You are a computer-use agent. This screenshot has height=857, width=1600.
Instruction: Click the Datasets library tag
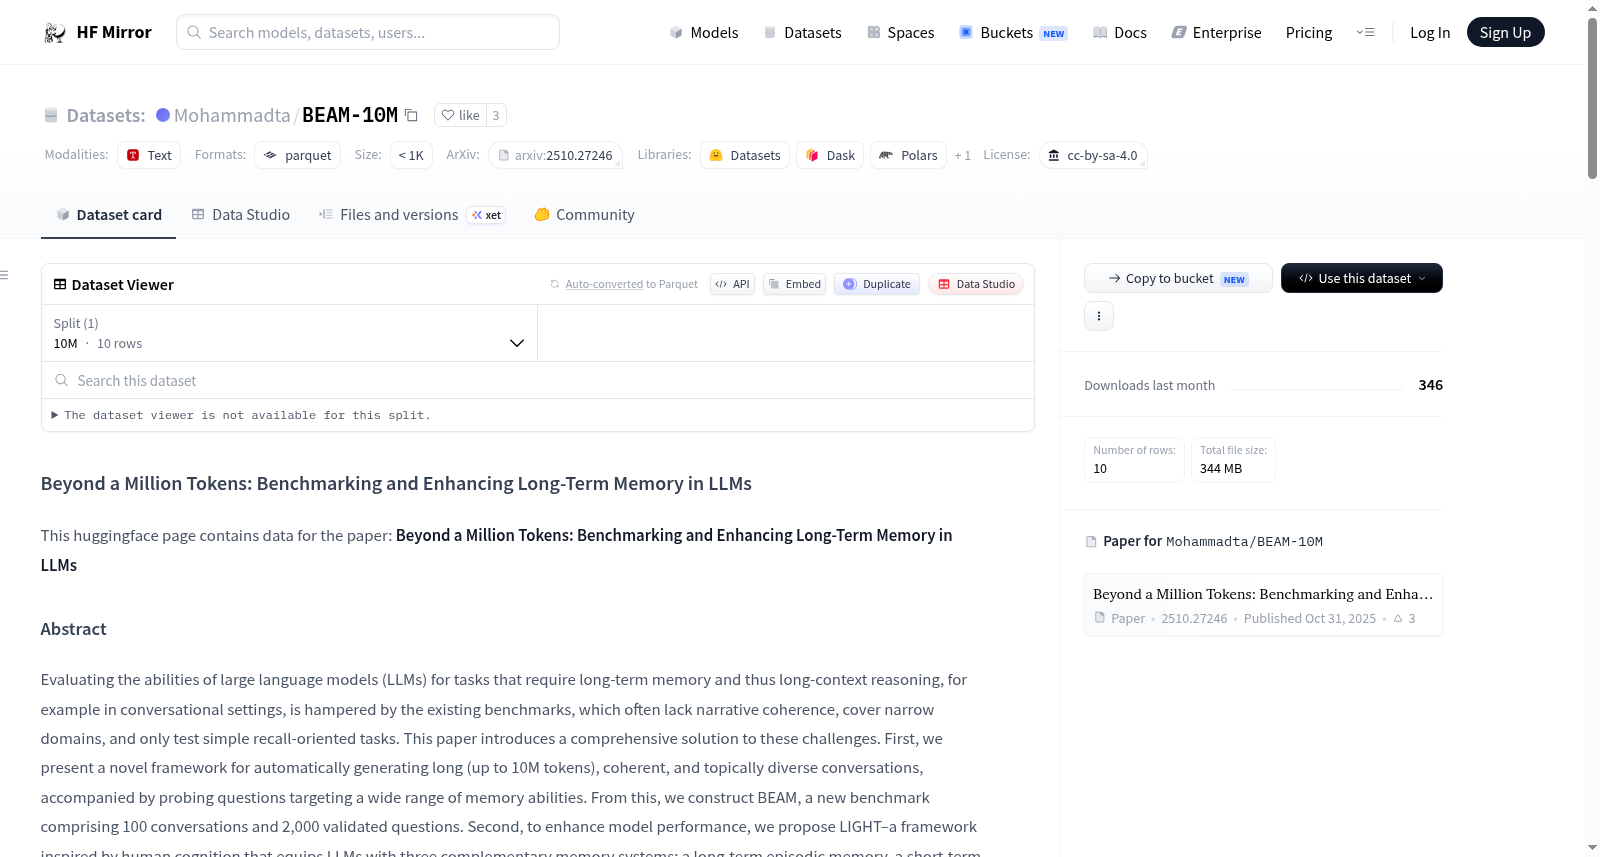click(x=745, y=155)
